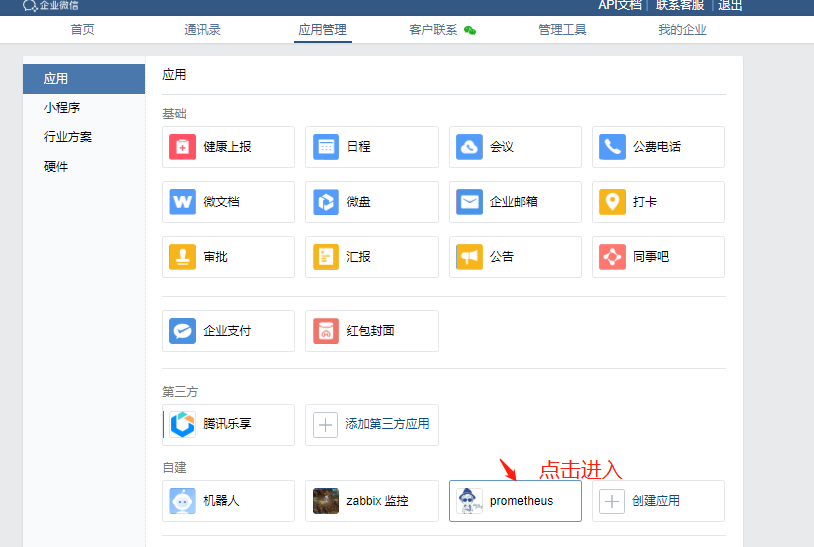Open the 微文档 W icon
814x547 pixels.
click(x=182, y=202)
